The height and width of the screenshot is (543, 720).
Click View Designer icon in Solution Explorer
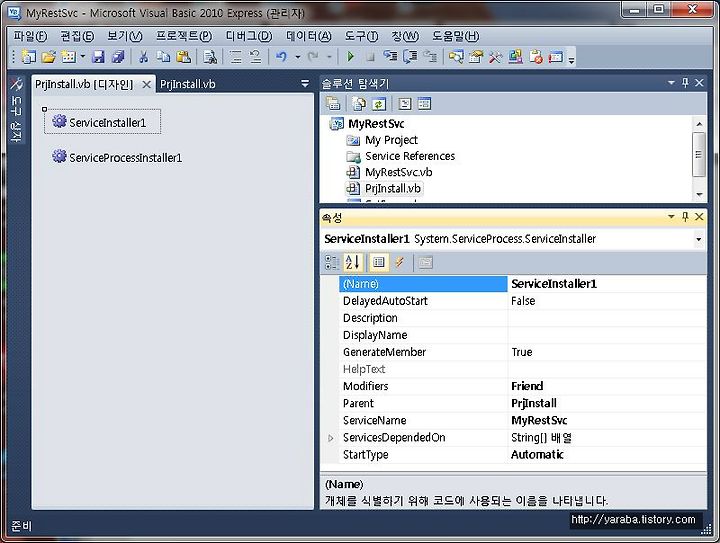pyautogui.click(x=424, y=104)
